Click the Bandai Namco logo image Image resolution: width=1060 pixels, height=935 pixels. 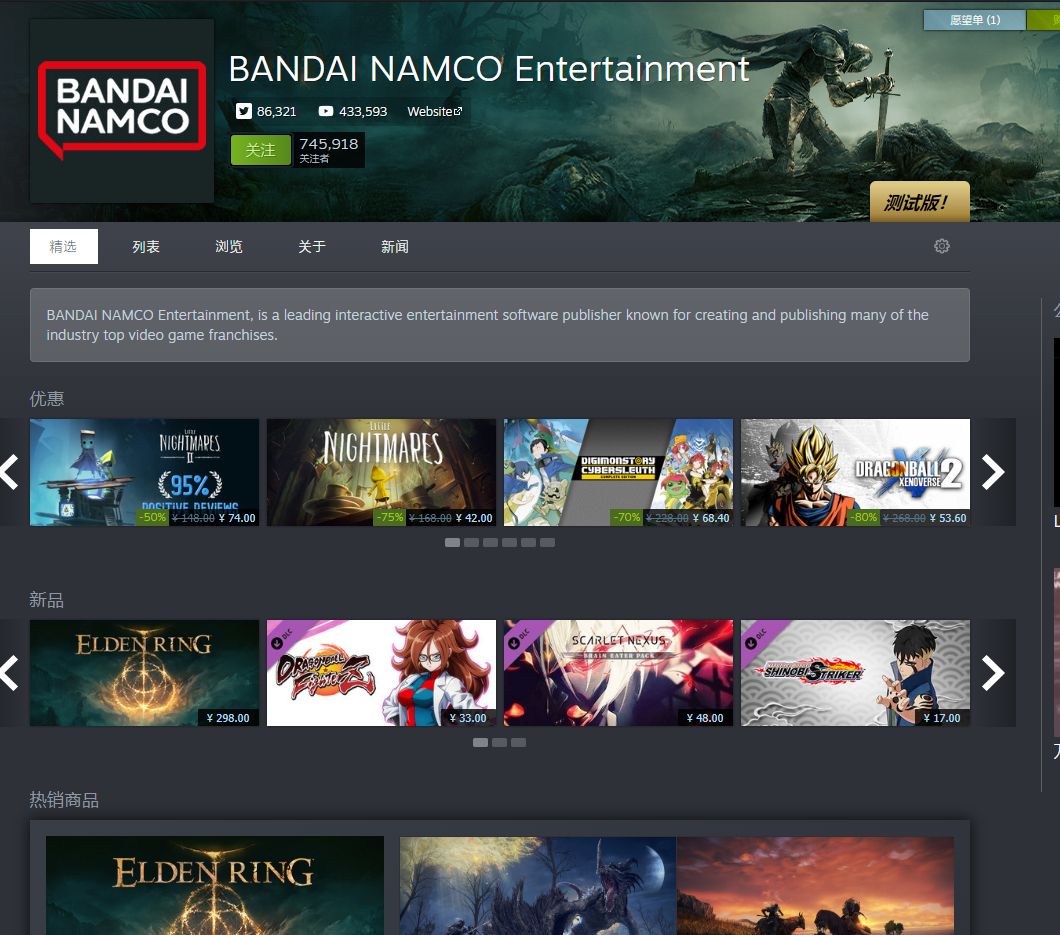122,111
